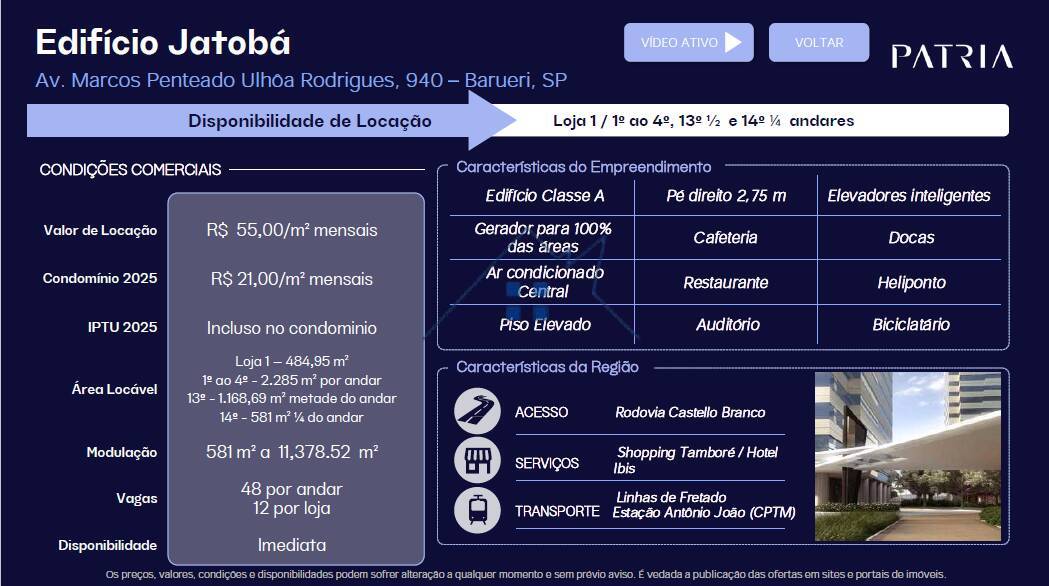The image size is (1049, 586).
Task: Click the Imediata availability value
Action: pos(292,545)
